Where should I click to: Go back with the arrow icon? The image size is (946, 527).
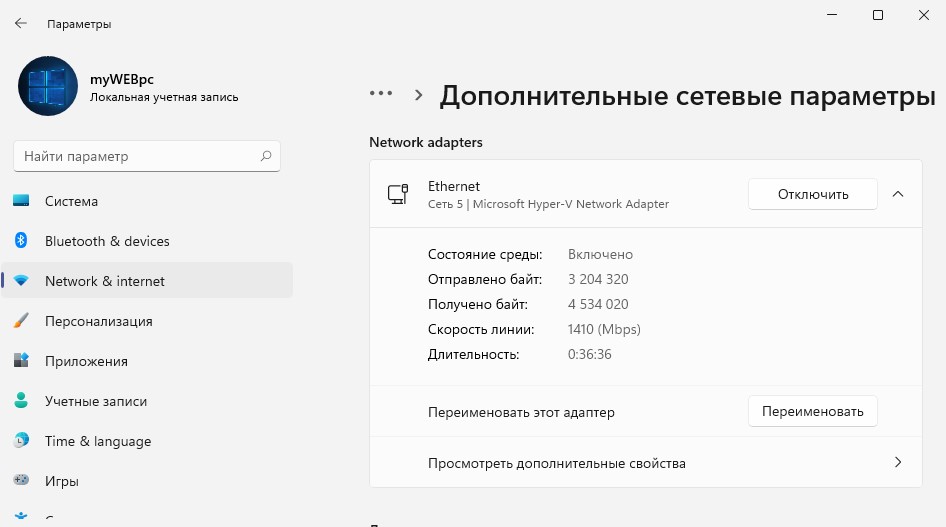(21, 24)
